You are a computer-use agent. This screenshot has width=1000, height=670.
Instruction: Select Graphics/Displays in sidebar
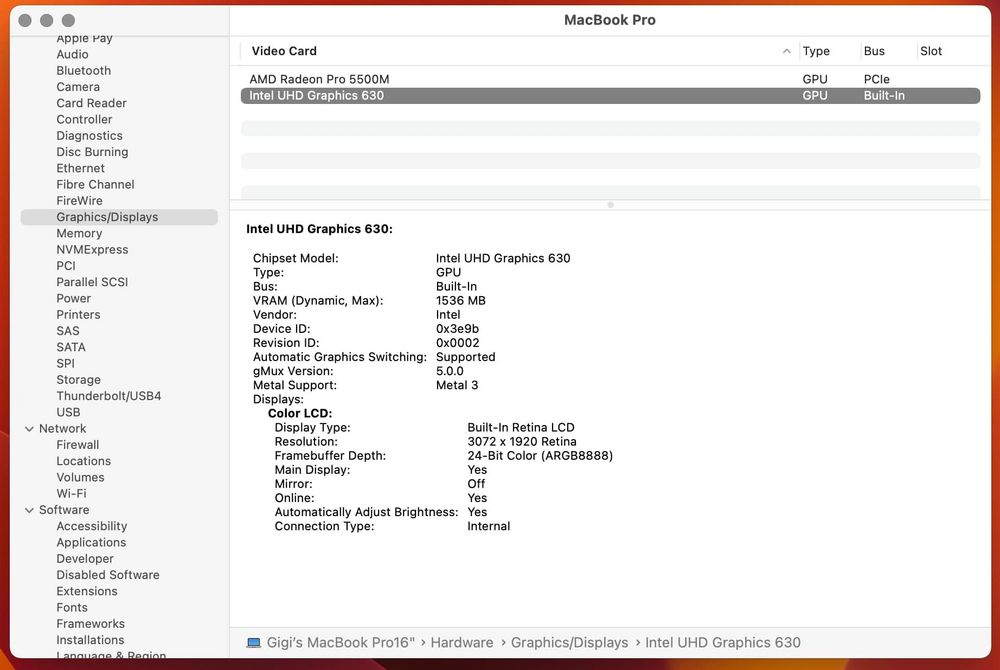[x=119, y=217]
